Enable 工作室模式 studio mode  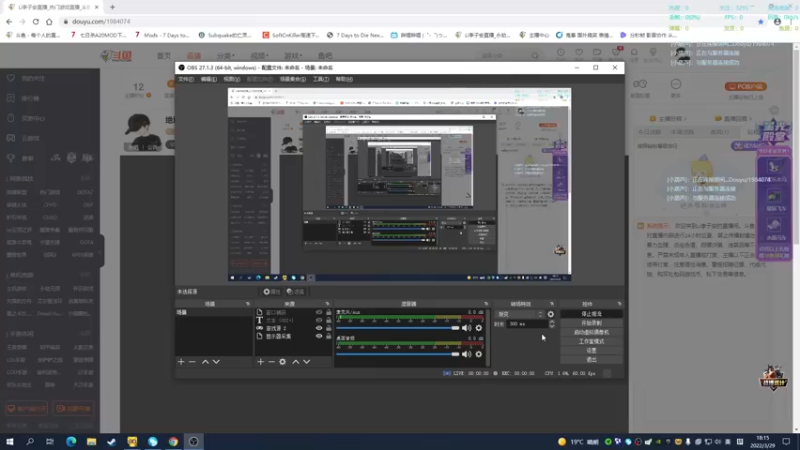pos(591,342)
